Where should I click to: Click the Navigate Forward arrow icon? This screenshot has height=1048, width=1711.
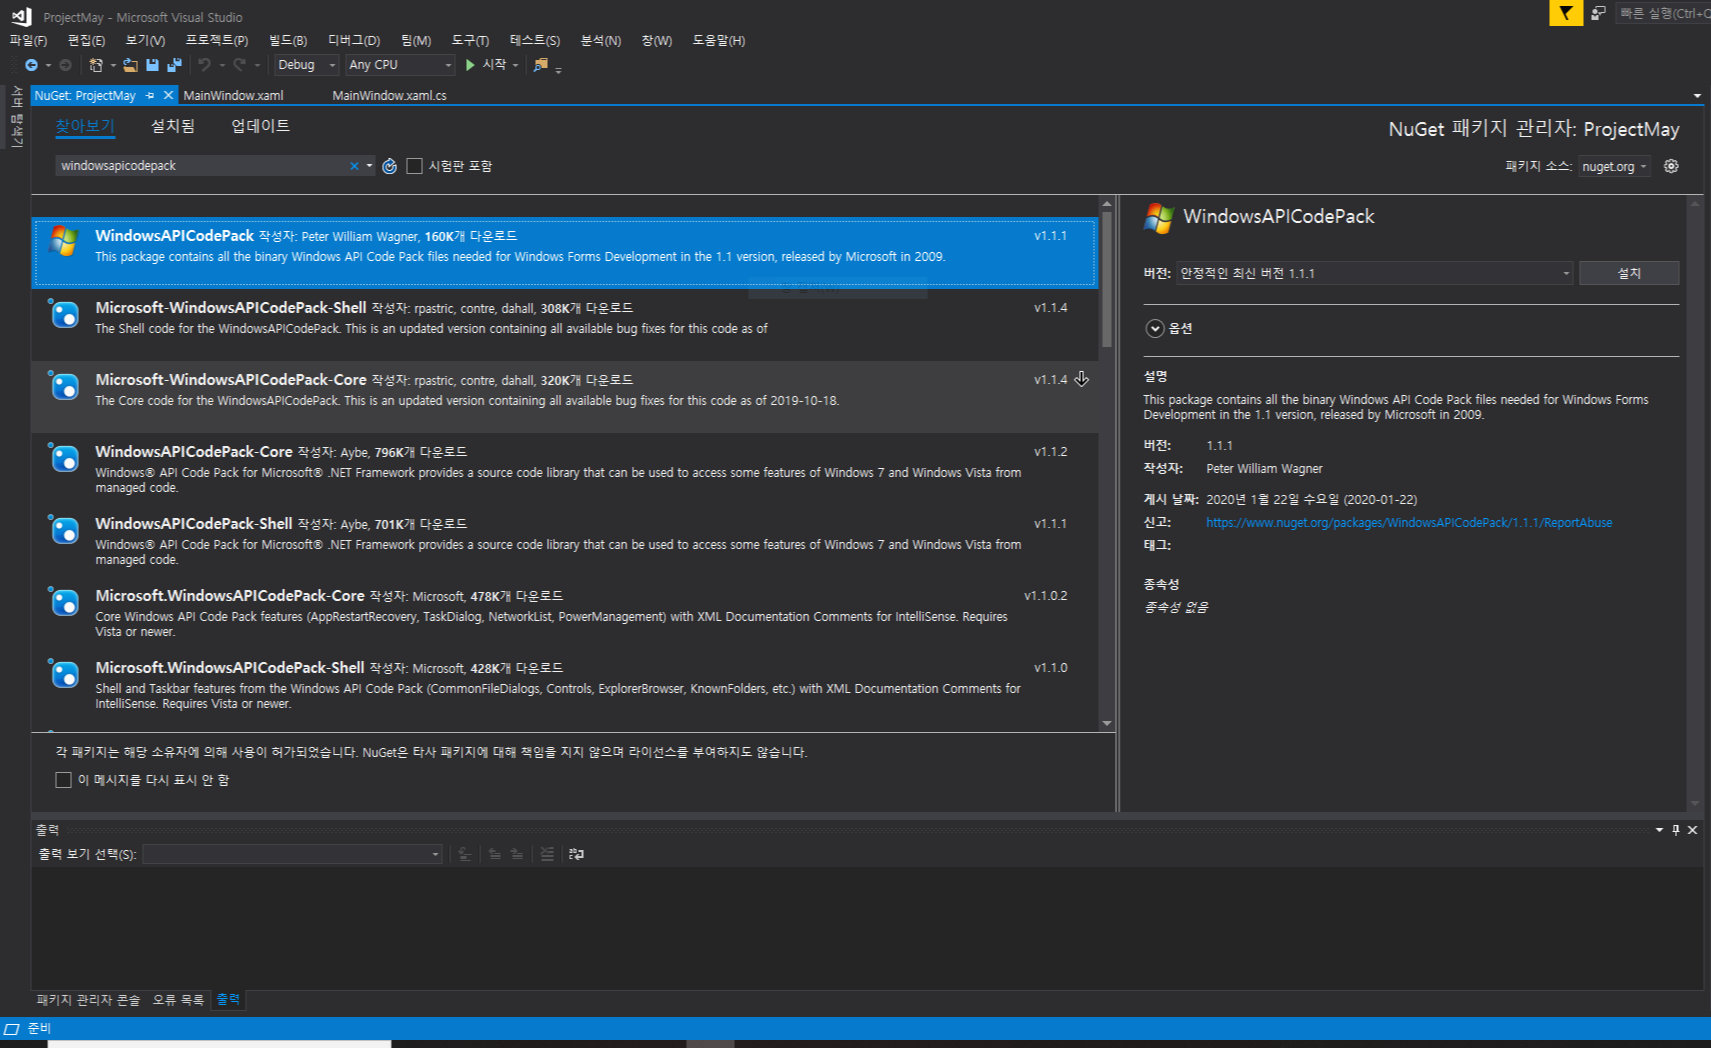pos(66,65)
